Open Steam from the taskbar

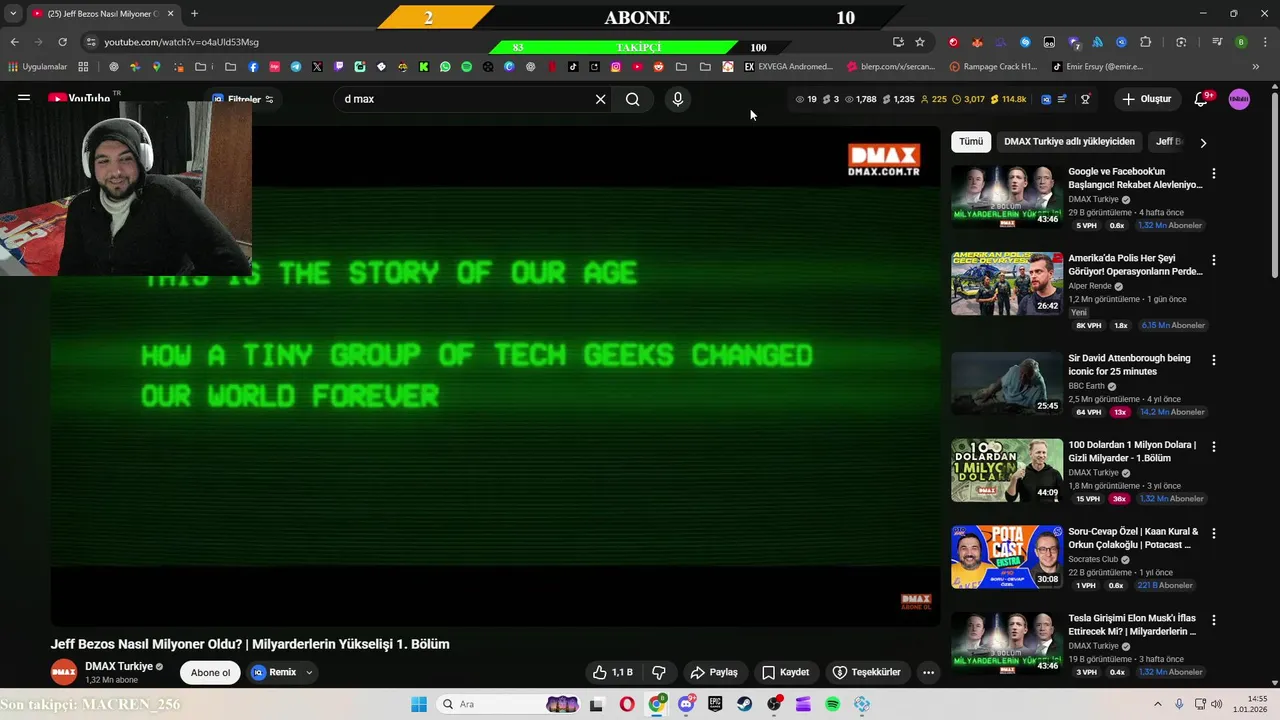pos(745,704)
